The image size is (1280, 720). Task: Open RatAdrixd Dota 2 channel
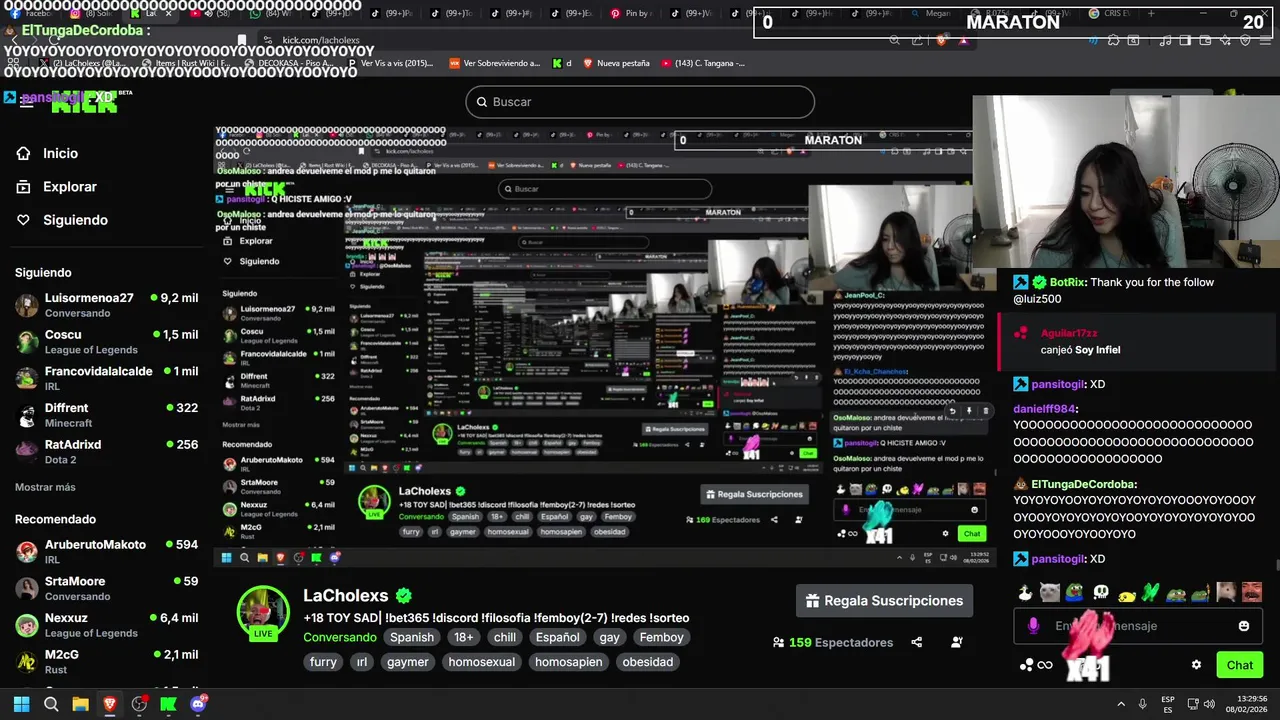pos(107,451)
